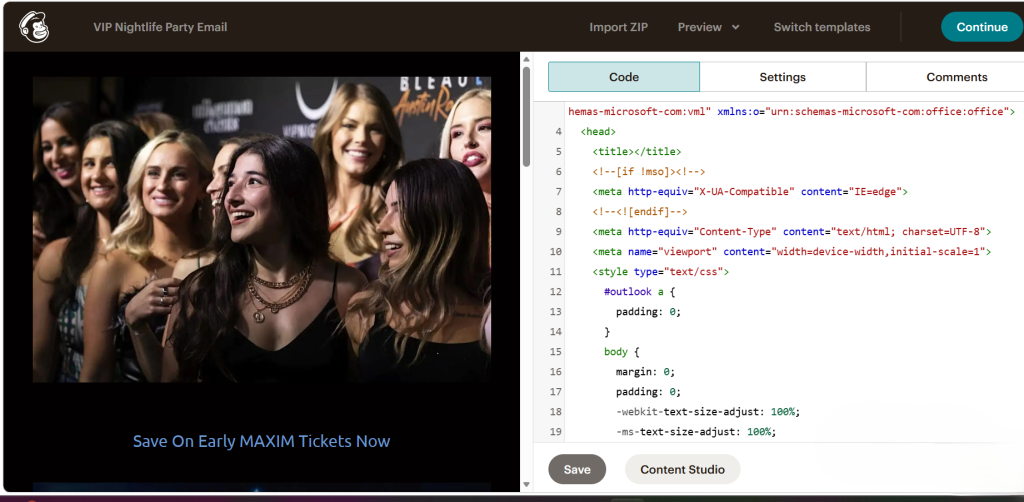Place cursor in the viewport meta tag line
Screen dimensions: 1024x502
[791, 251]
